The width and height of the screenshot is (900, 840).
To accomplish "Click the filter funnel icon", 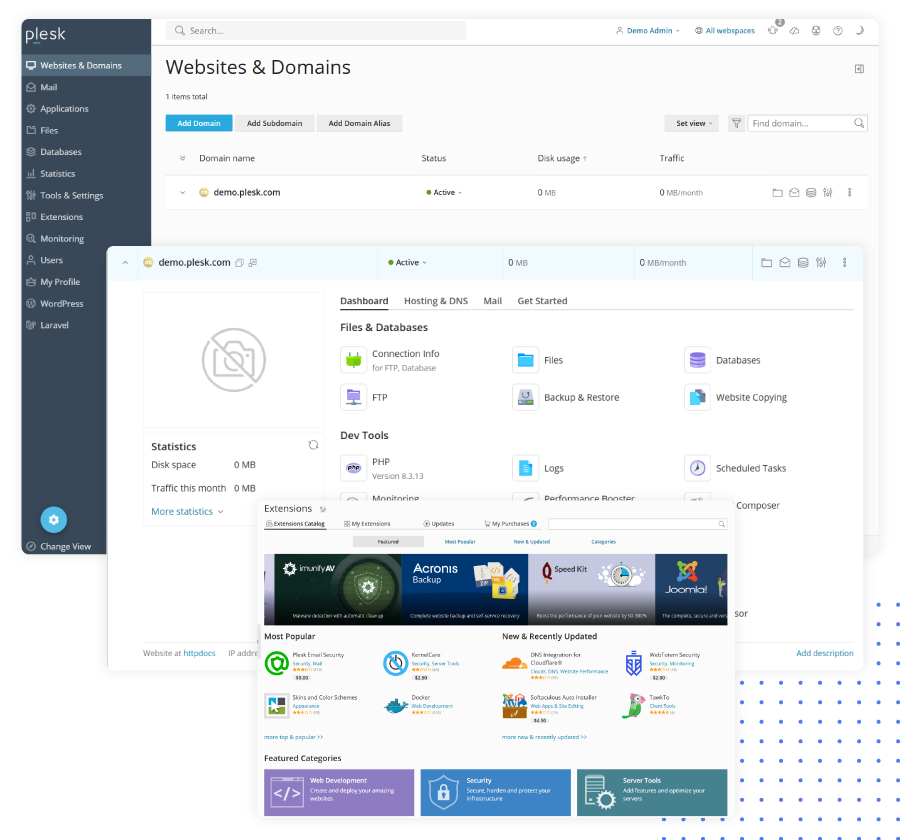I will pos(736,123).
